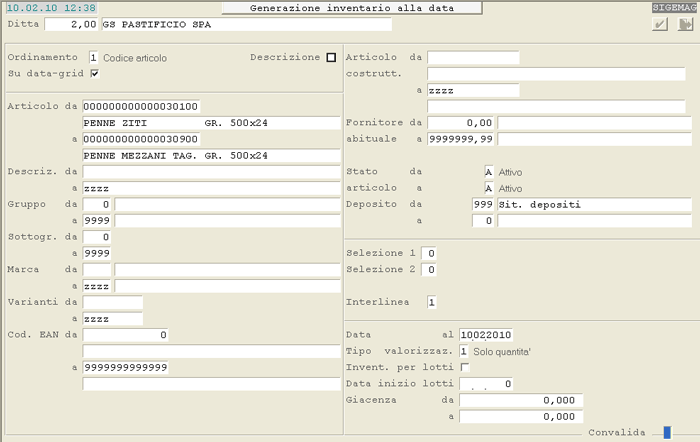
Task: Click the SIGEMAG label
Action: click(x=674, y=8)
